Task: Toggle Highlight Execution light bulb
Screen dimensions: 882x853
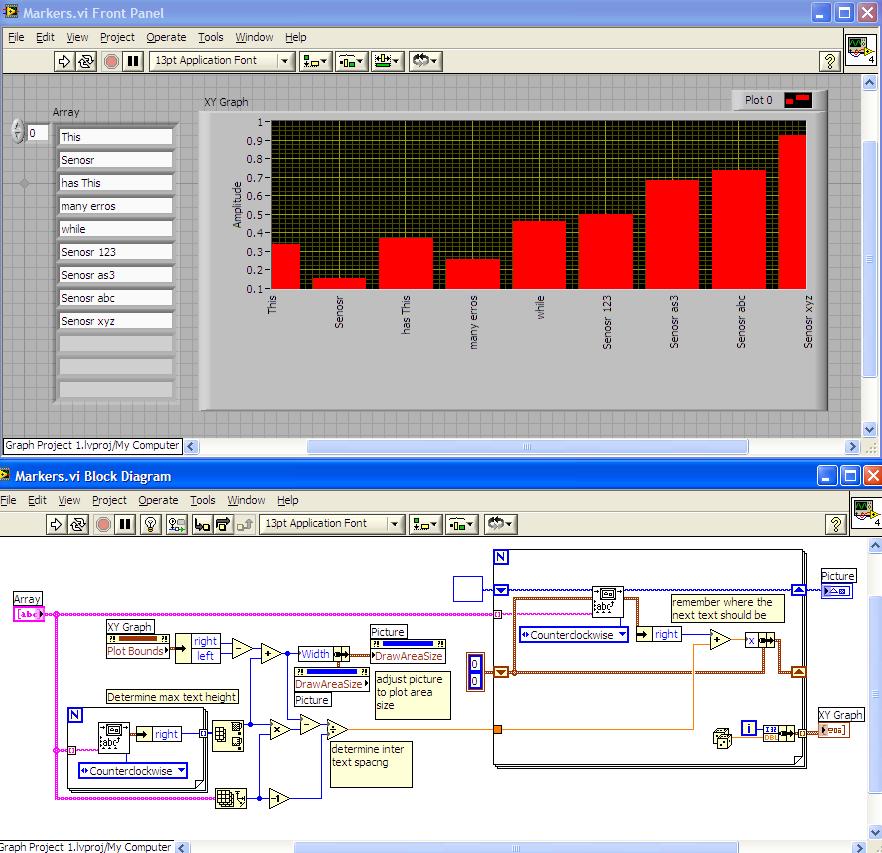Action: [x=150, y=524]
